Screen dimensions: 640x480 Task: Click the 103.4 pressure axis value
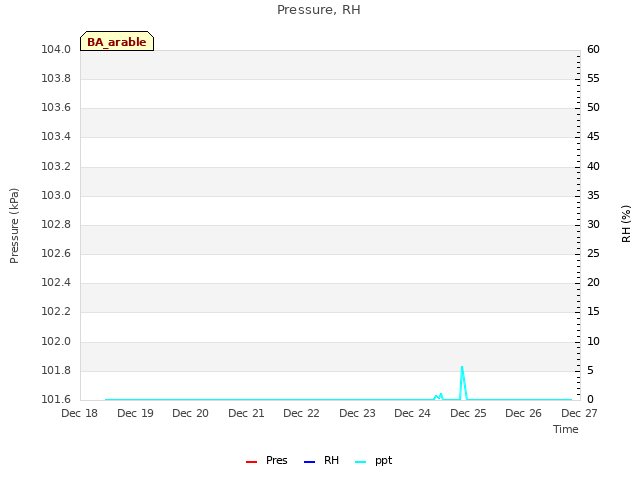(x=56, y=136)
